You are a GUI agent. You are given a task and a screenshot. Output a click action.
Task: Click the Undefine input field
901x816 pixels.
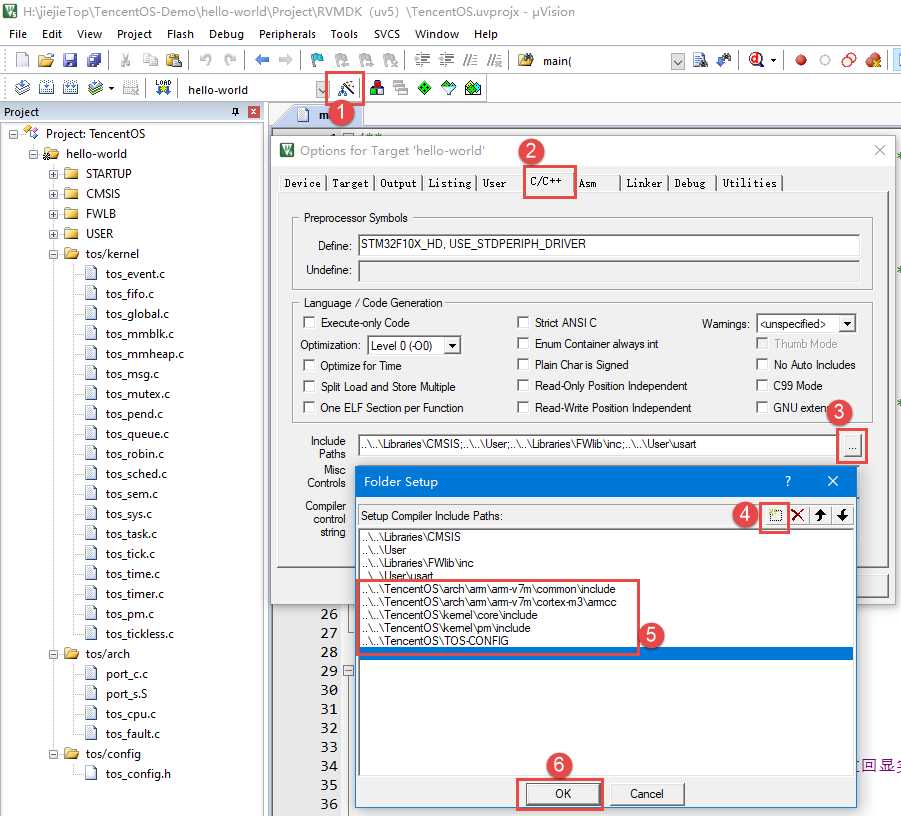coord(609,270)
